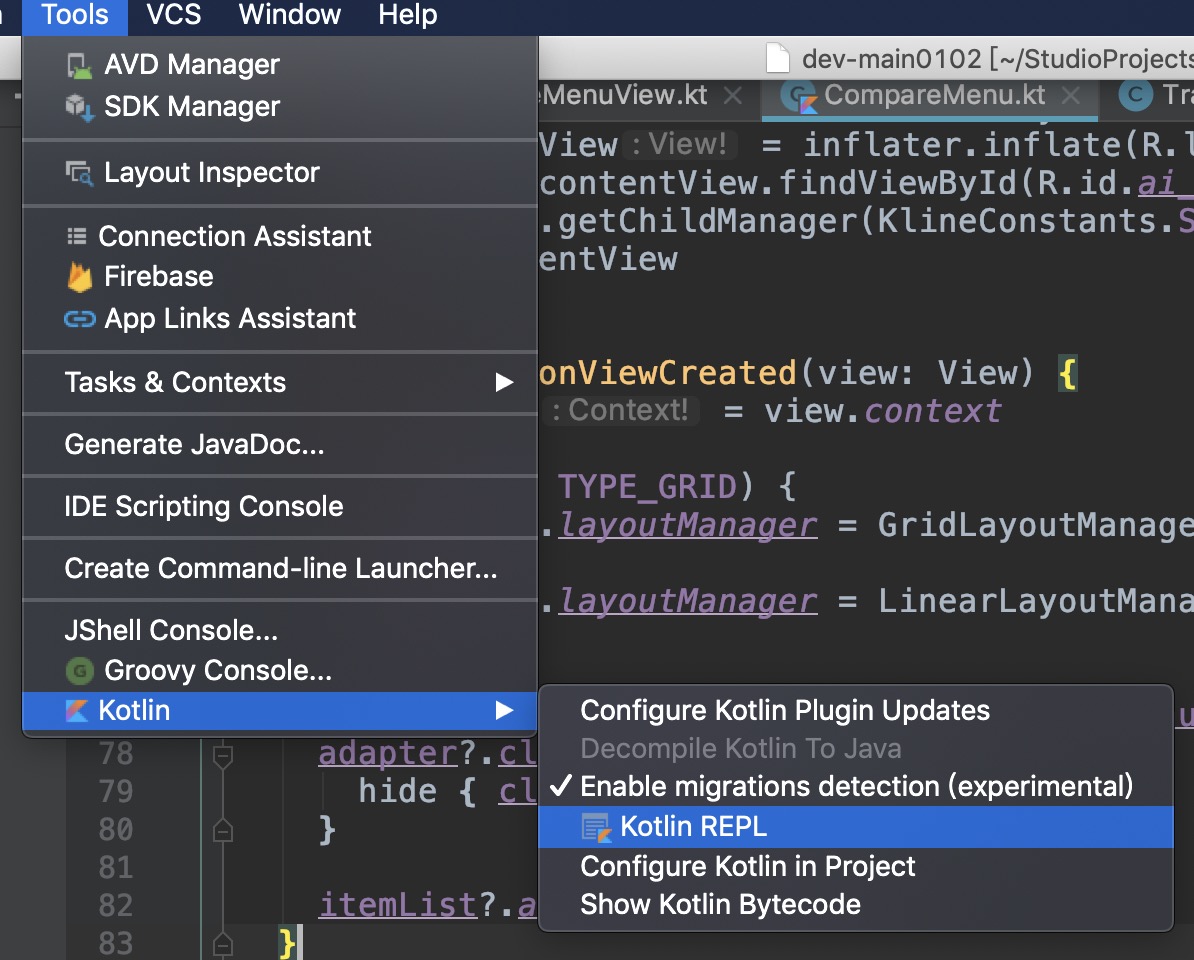Click the Connection Assistant list icon
The width and height of the screenshot is (1194, 960).
click(x=76, y=237)
